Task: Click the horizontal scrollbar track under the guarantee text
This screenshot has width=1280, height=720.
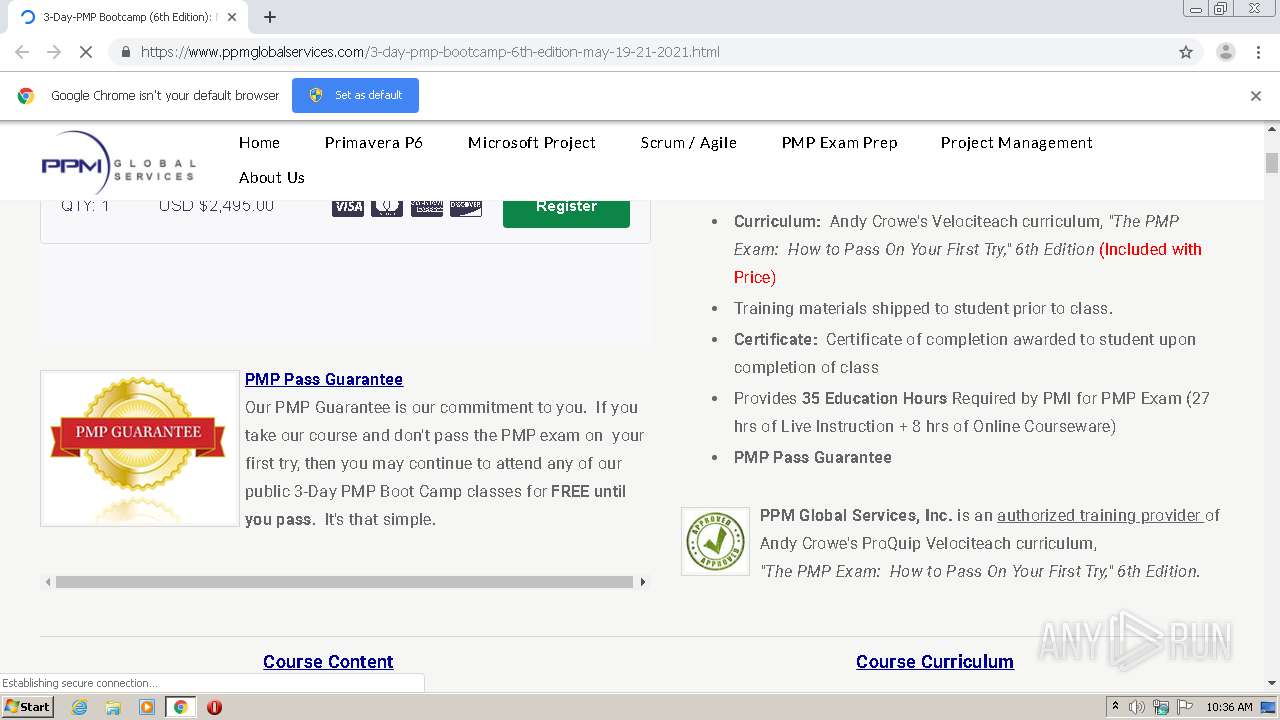Action: click(x=345, y=582)
